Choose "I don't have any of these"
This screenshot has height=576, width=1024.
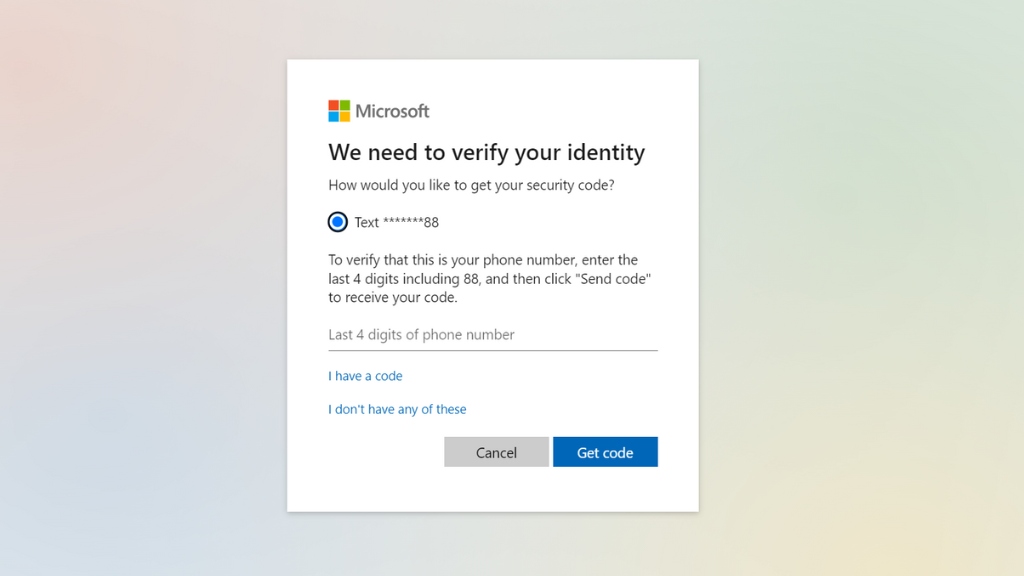[x=397, y=409]
